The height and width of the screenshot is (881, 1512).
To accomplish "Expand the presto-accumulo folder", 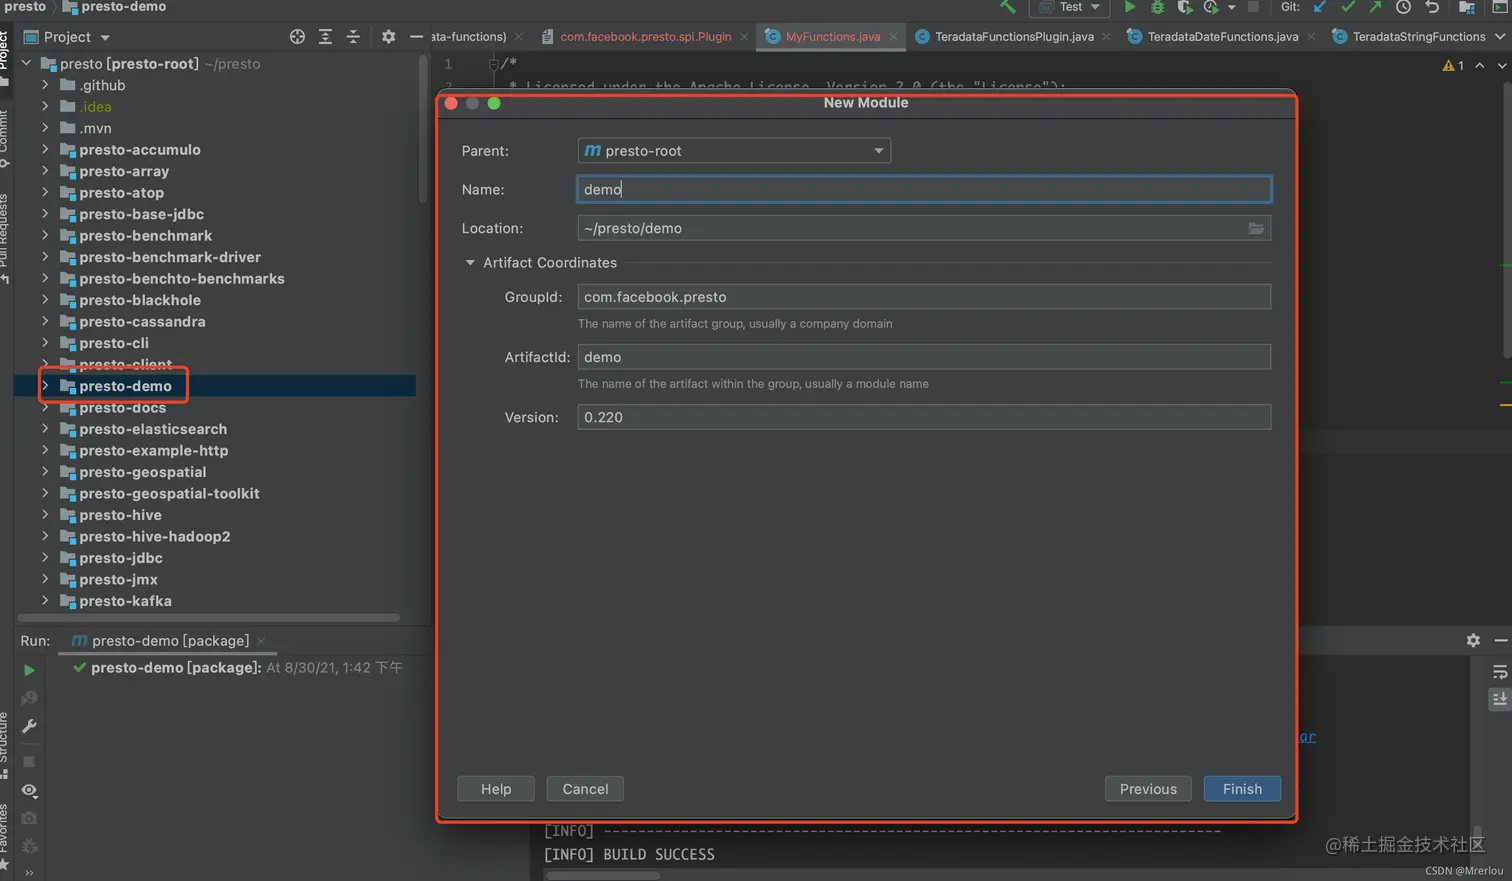I will coord(45,150).
